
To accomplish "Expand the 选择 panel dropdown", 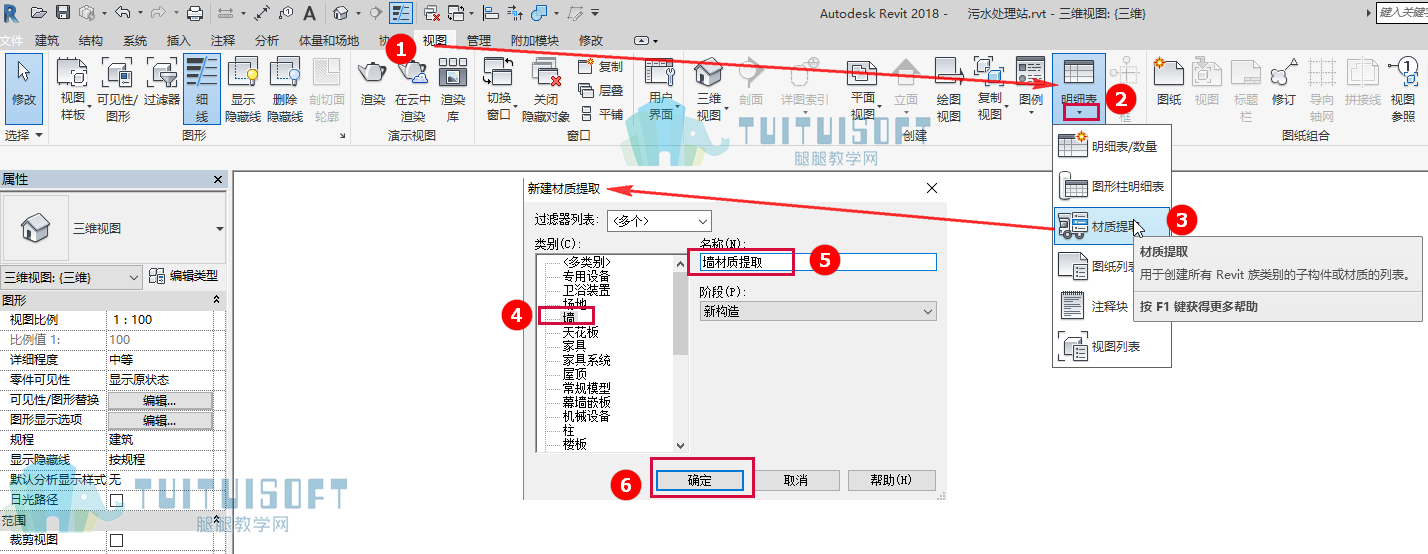I will (25, 134).
